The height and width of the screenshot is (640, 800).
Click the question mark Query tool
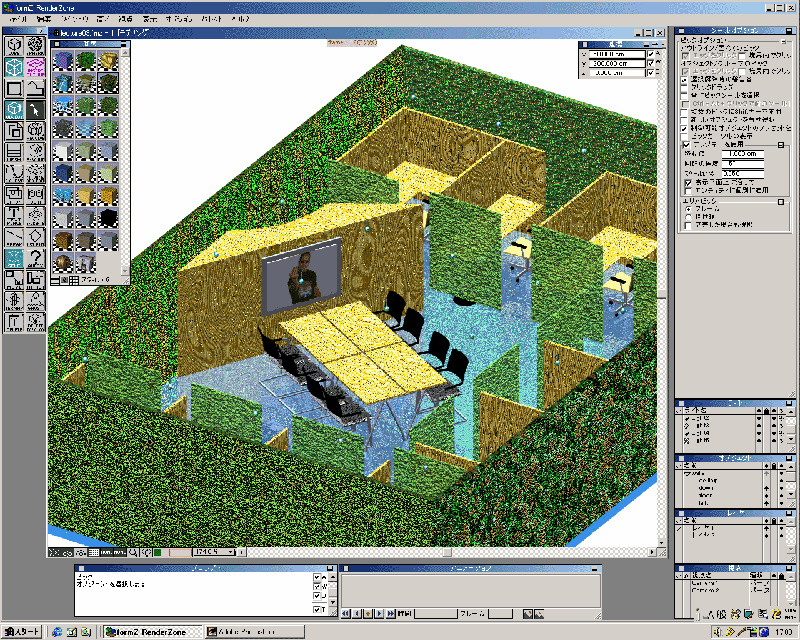pos(36,259)
